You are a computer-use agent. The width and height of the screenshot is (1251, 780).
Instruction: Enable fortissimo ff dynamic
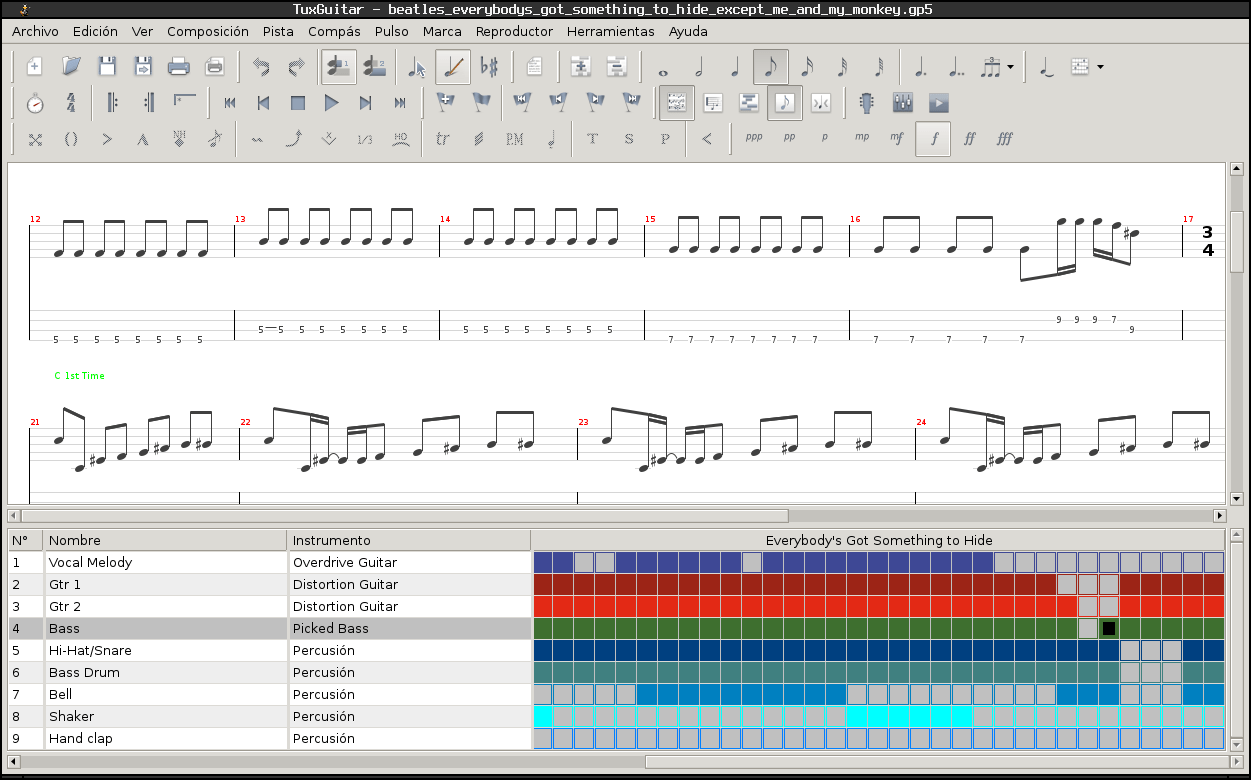(969, 139)
